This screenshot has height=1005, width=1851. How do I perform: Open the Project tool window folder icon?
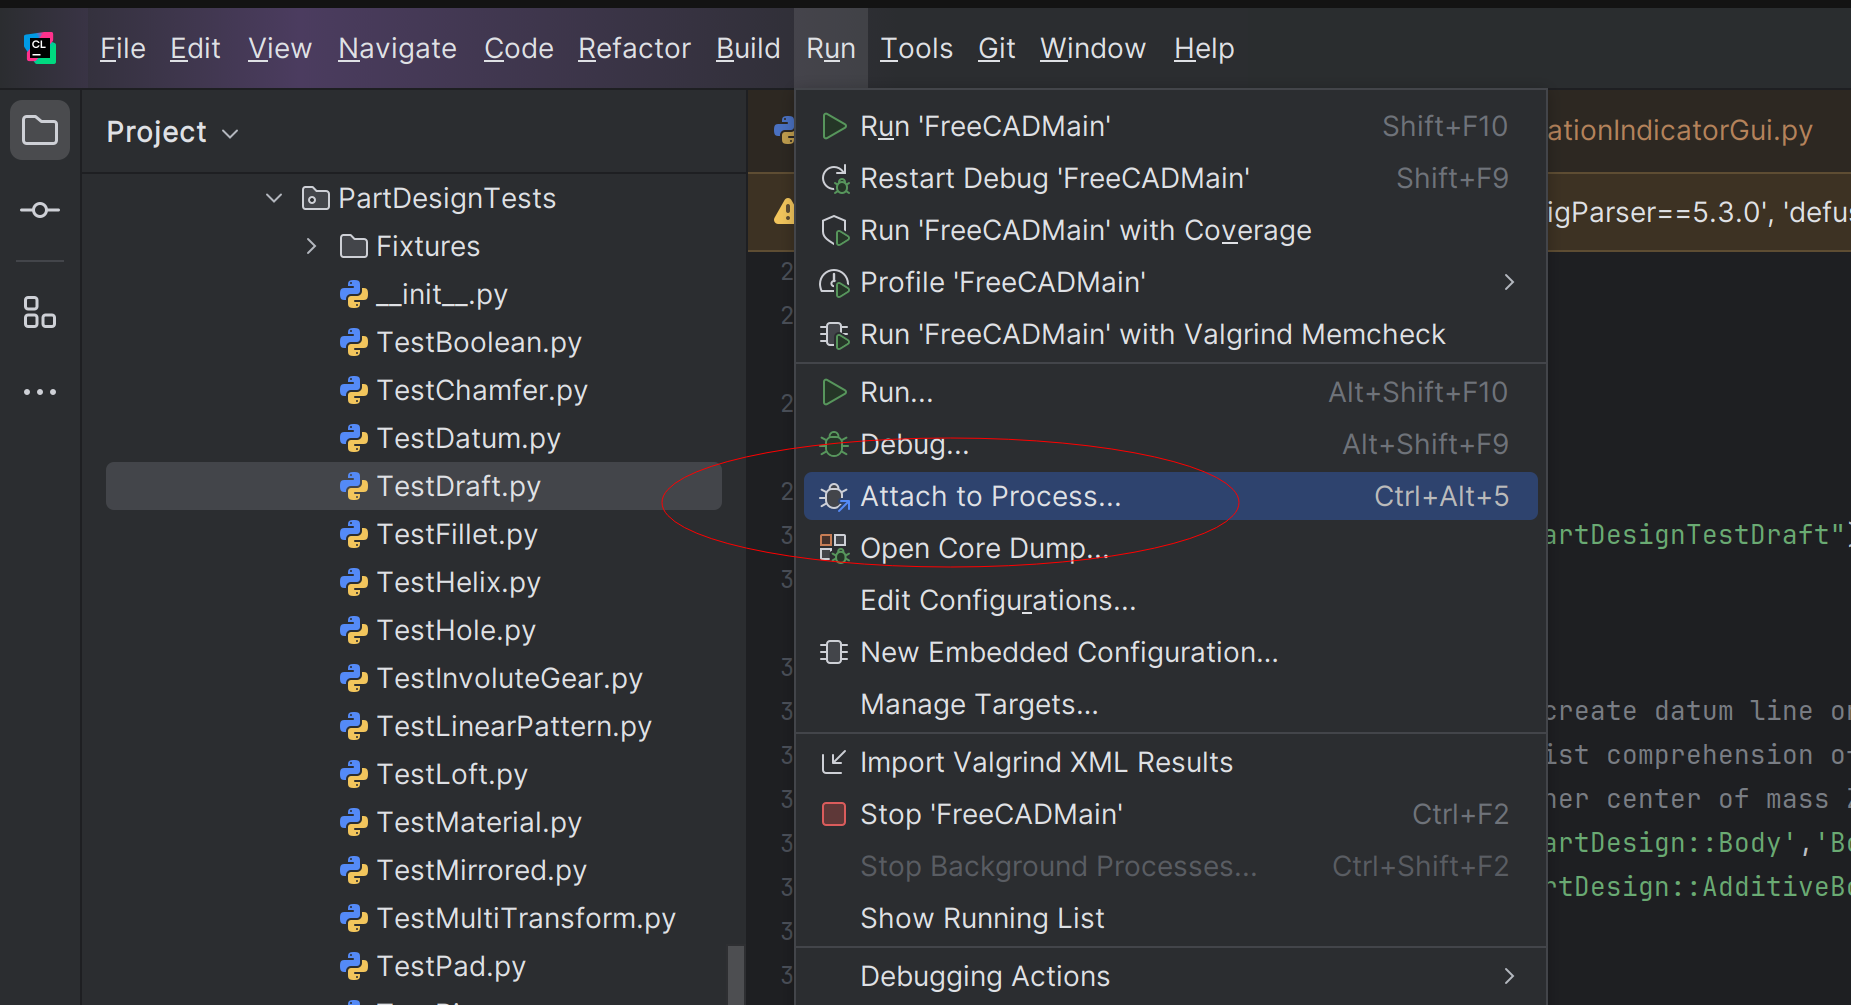tap(40, 130)
